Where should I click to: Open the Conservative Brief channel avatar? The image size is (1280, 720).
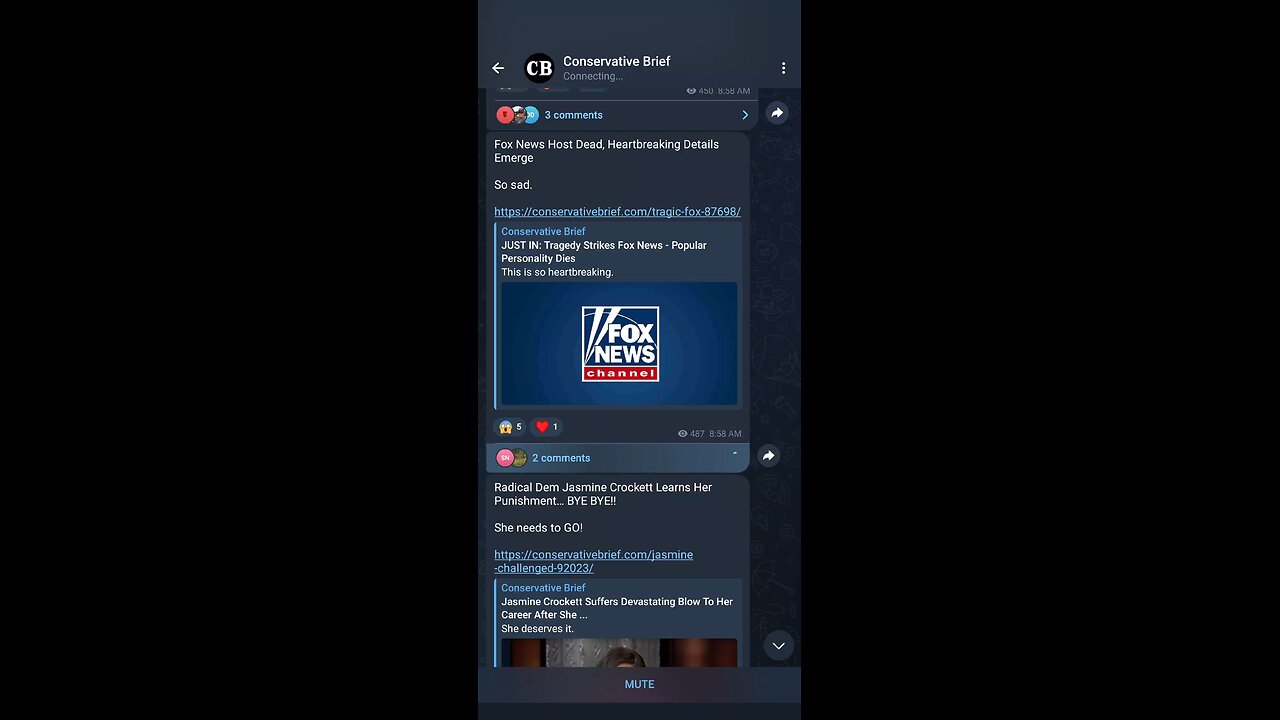click(x=539, y=68)
